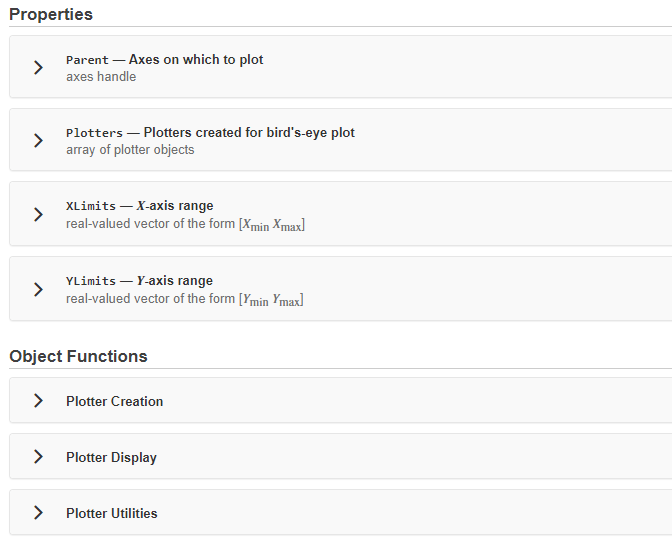
Task: Click the 'array of plotter objects' description
Action: [x=130, y=150]
